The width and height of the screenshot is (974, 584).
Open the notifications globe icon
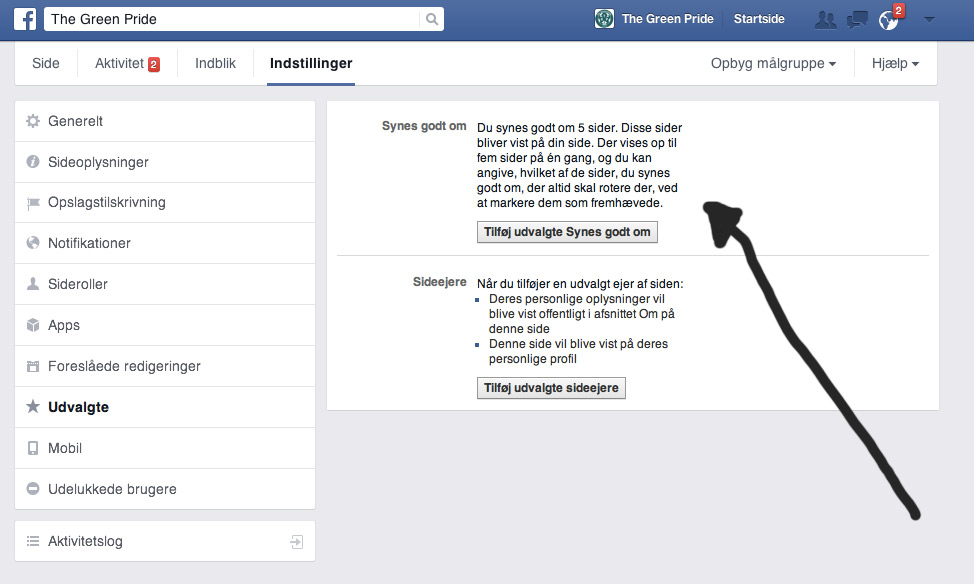887,20
